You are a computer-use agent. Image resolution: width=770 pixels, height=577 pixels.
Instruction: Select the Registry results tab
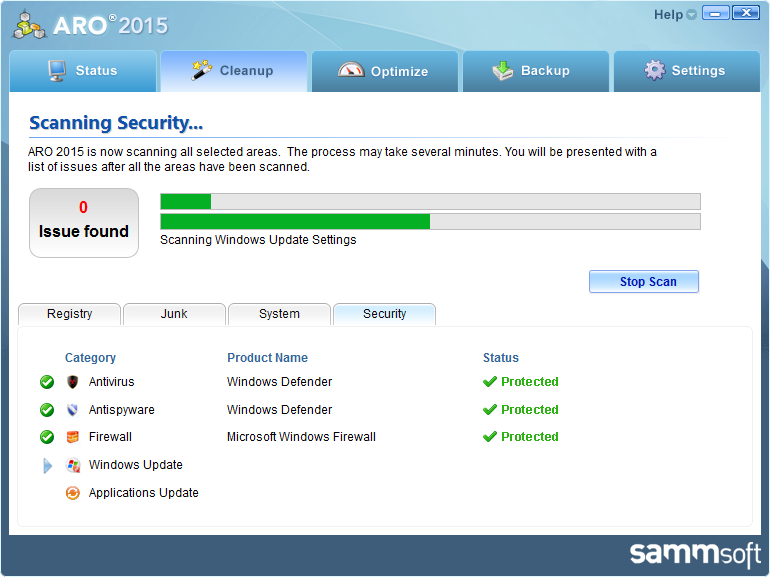coord(69,314)
